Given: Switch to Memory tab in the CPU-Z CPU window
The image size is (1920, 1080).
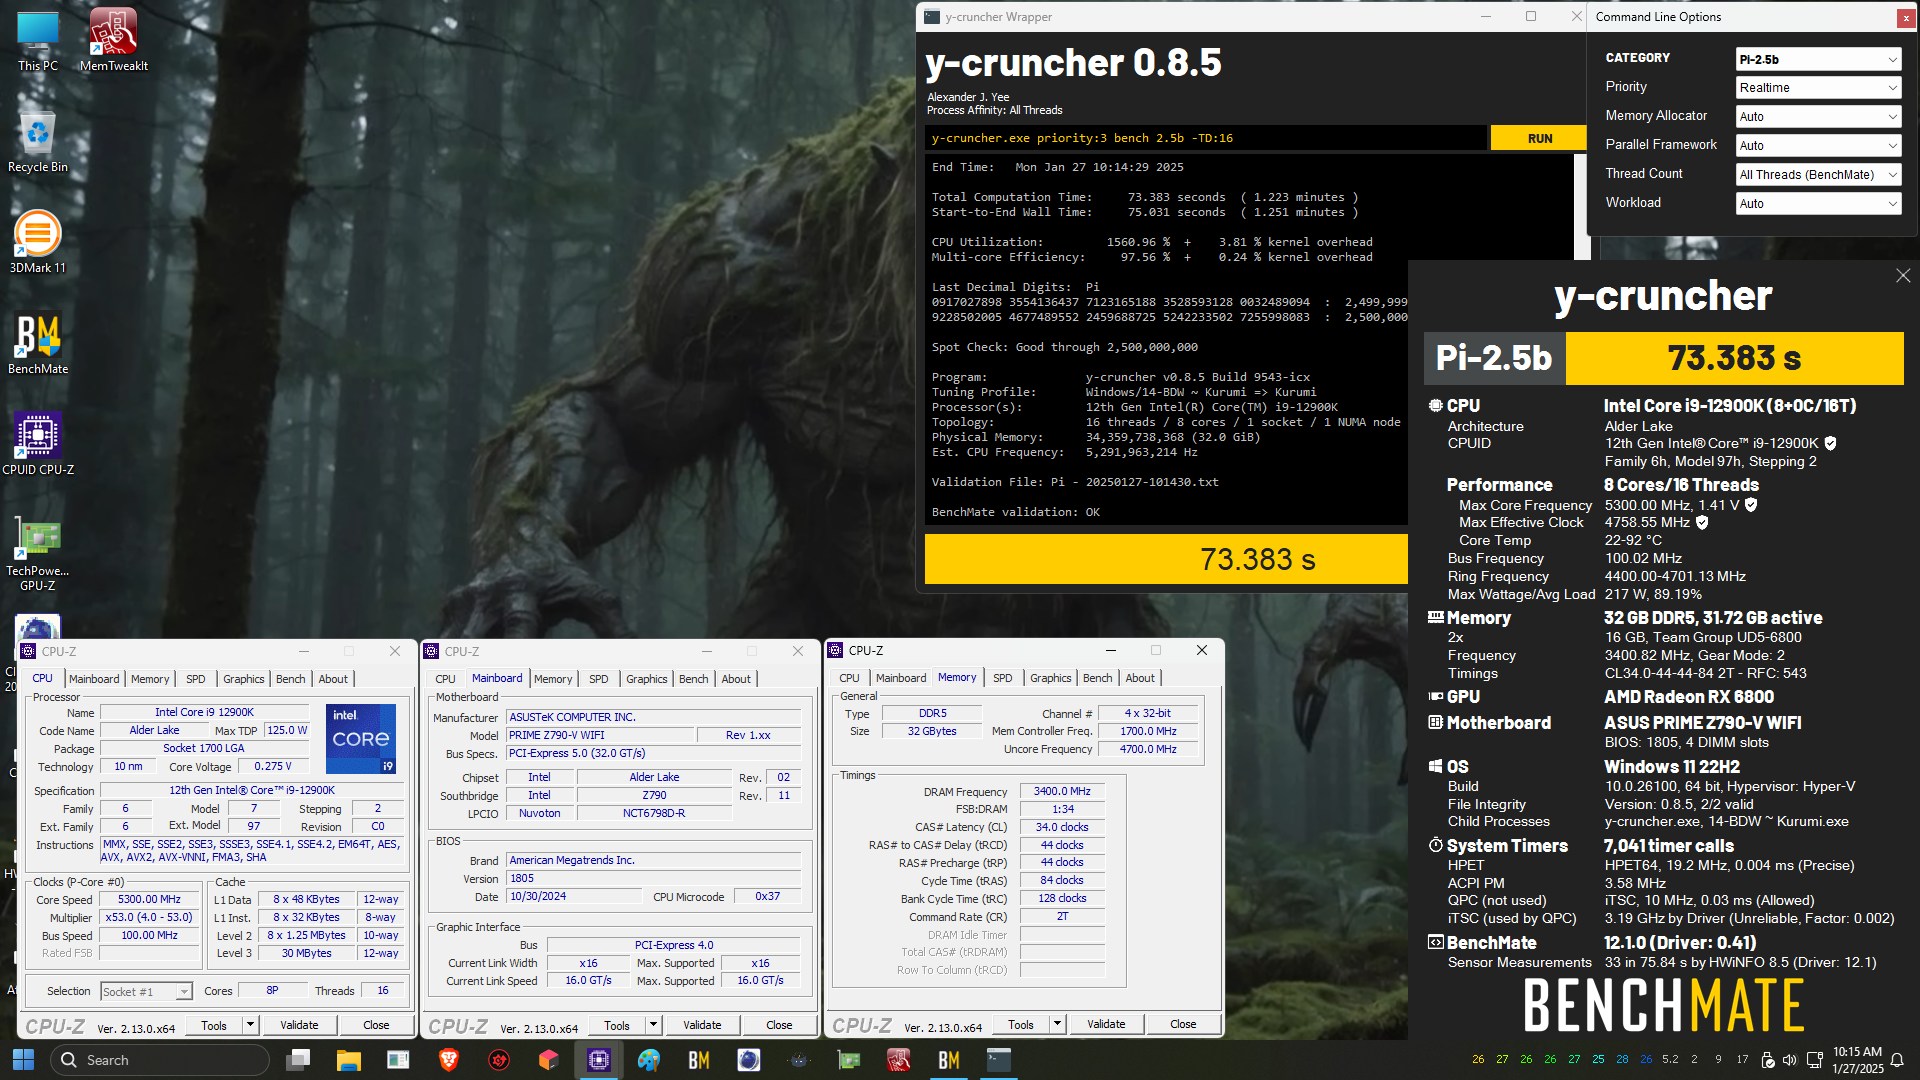Looking at the screenshot, I should click(150, 679).
